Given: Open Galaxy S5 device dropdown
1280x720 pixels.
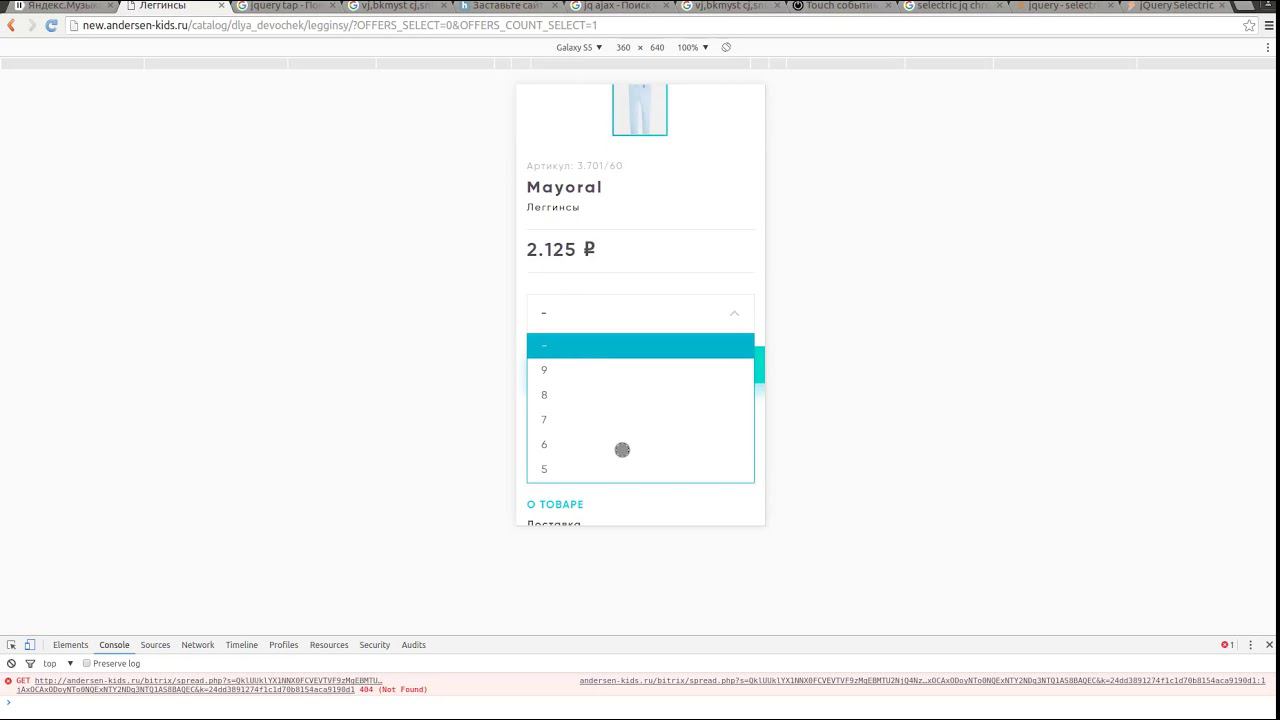Looking at the screenshot, I should [580, 47].
